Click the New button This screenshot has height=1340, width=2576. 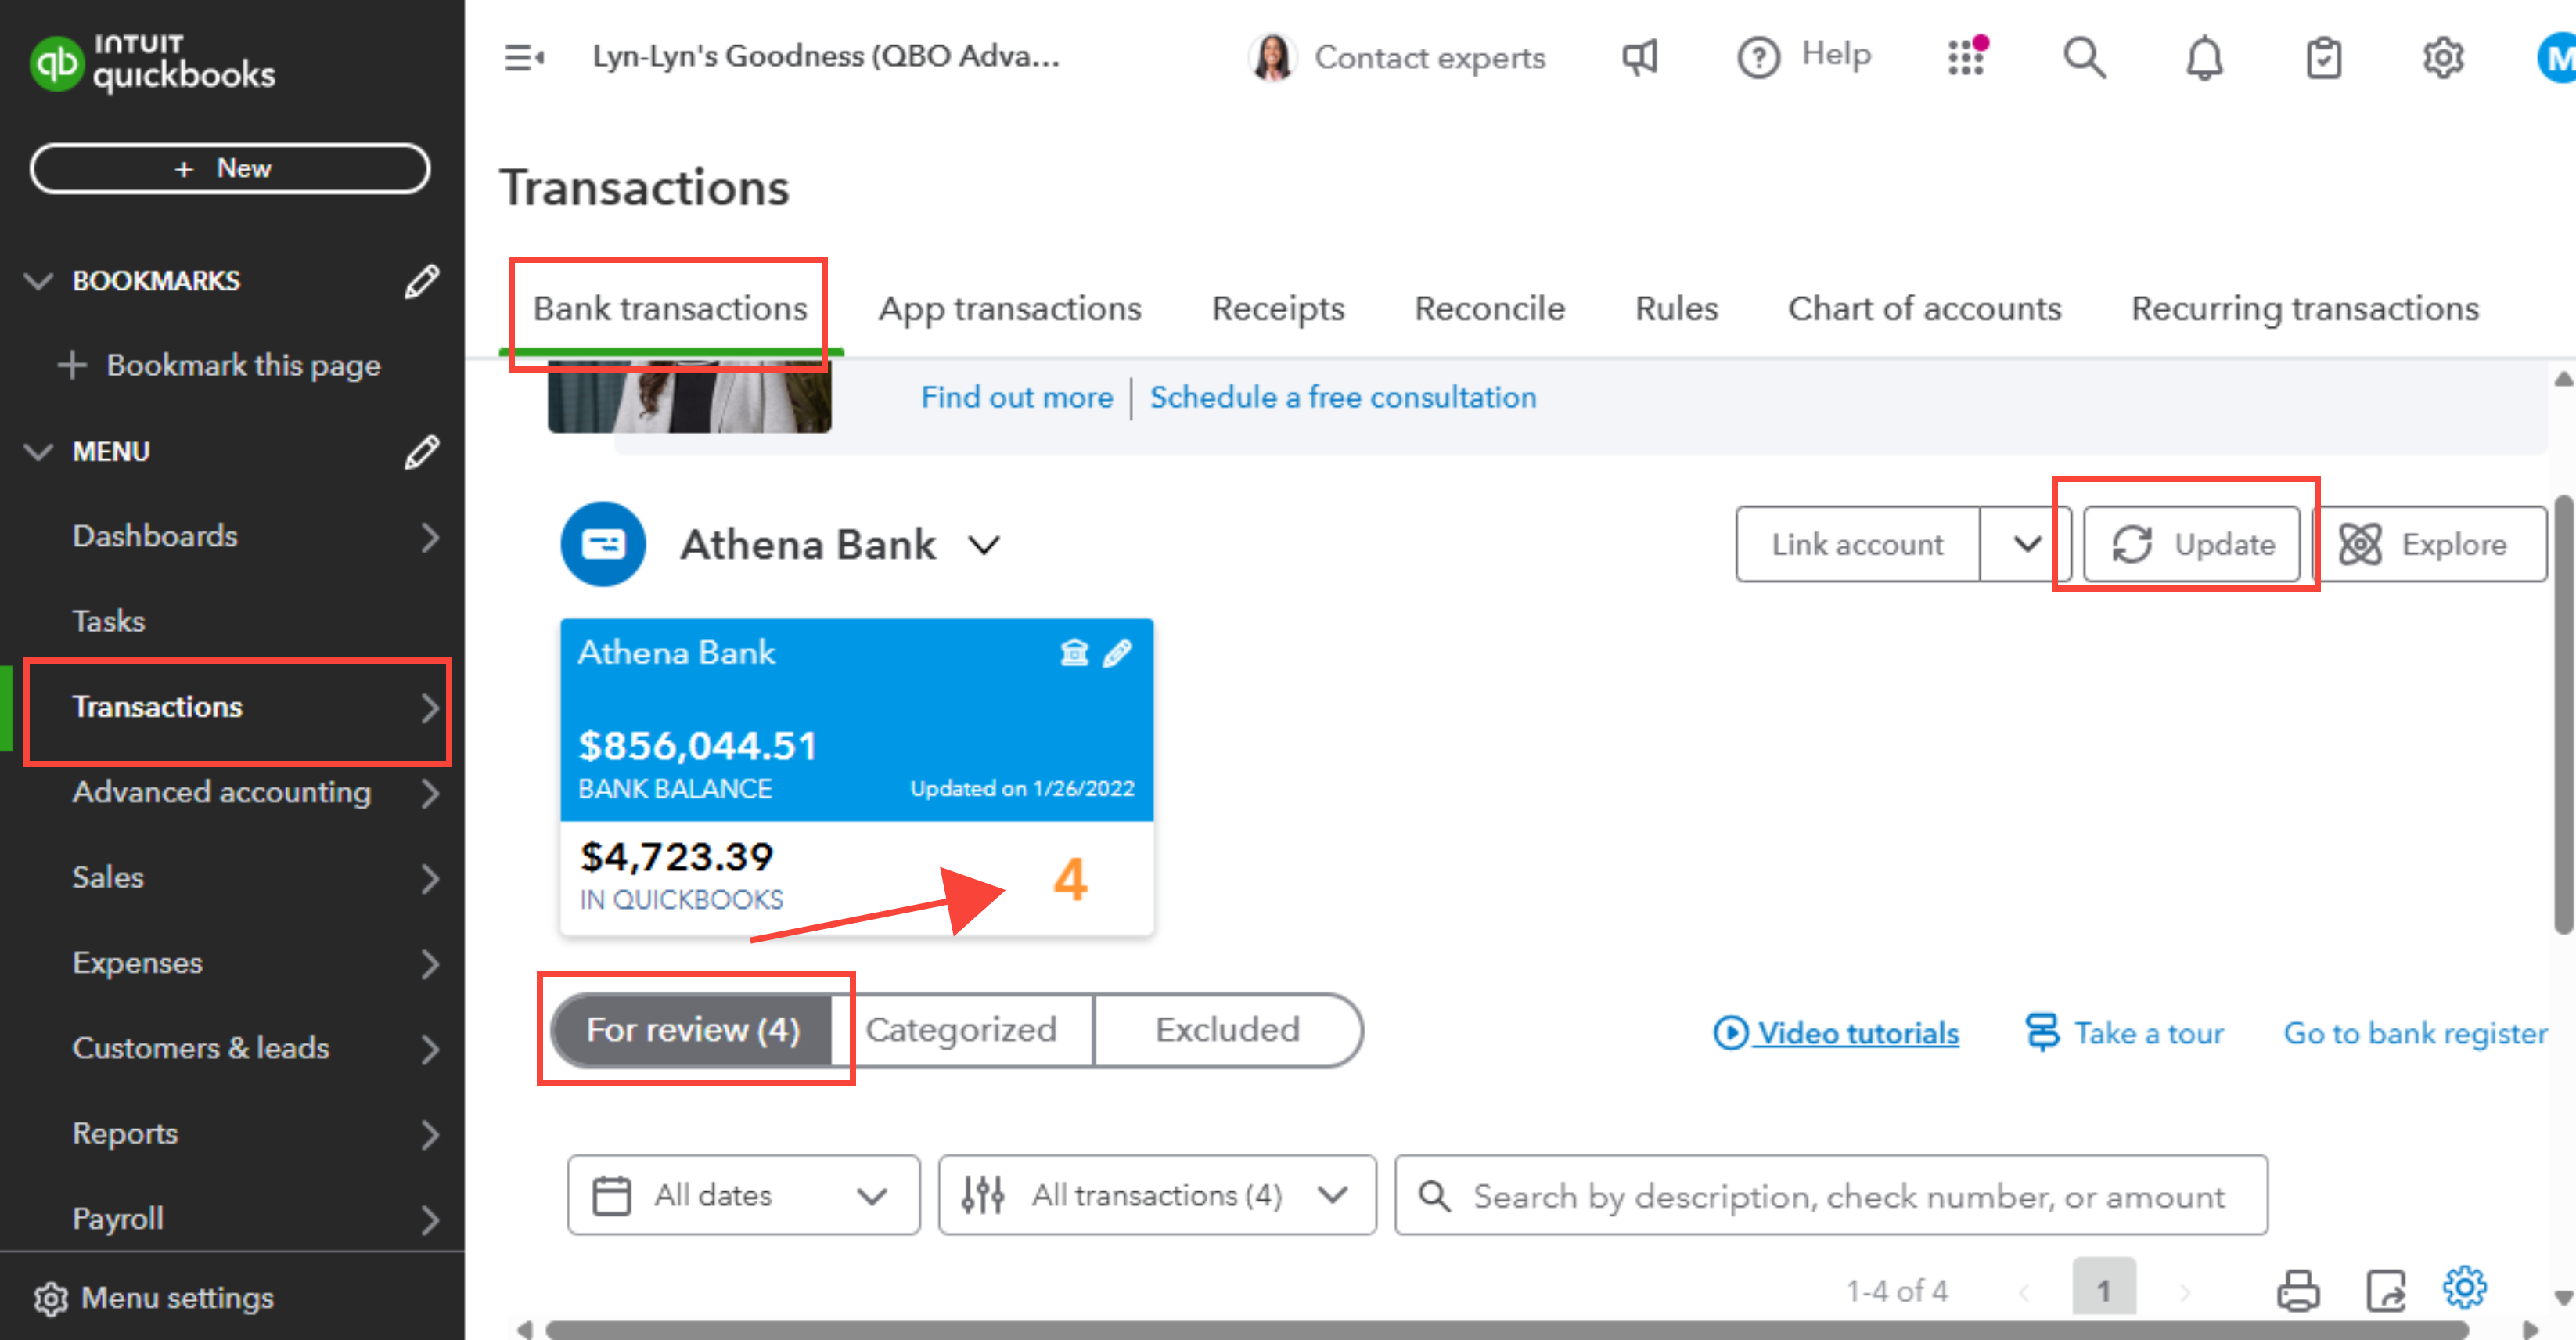tap(230, 168)
